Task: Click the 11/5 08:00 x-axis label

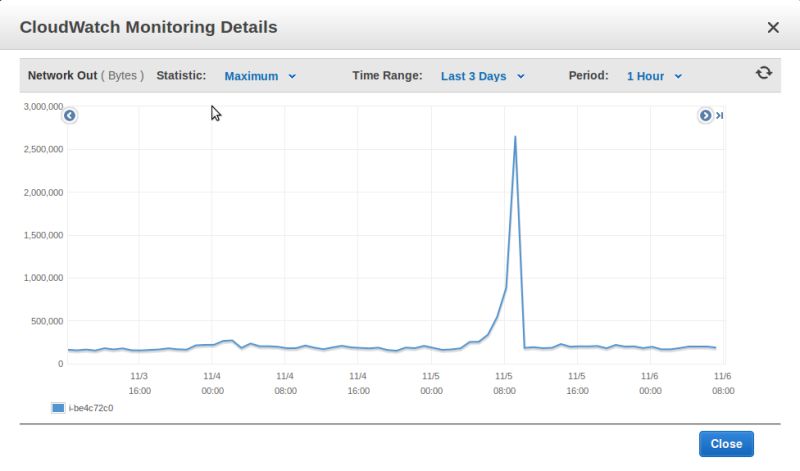Action: (504, 383)
